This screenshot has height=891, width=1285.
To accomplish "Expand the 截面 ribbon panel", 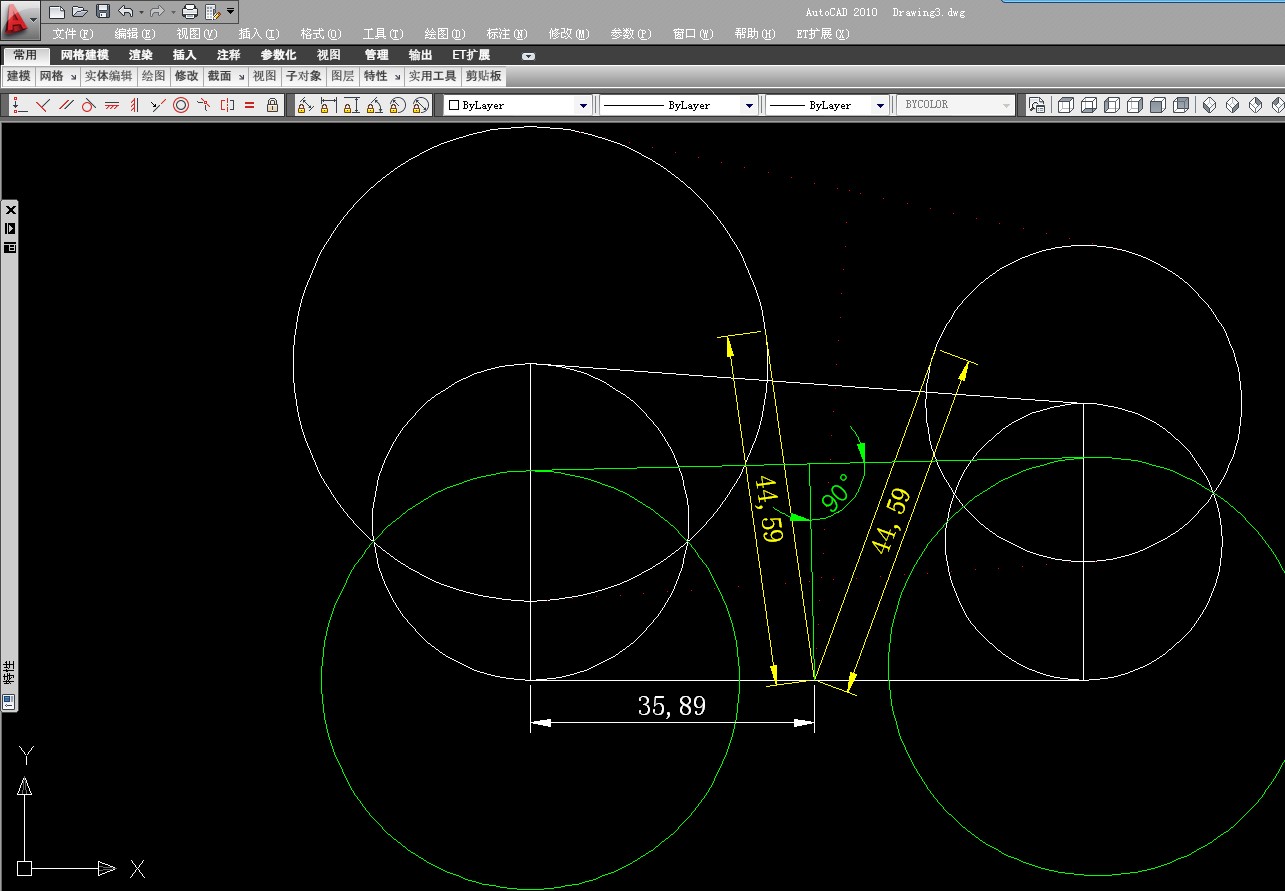I will click(x=225, y=76).
